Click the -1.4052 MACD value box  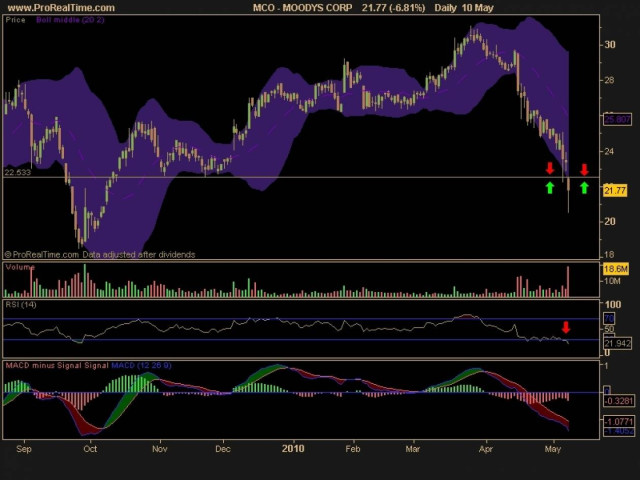coord(619,431)
